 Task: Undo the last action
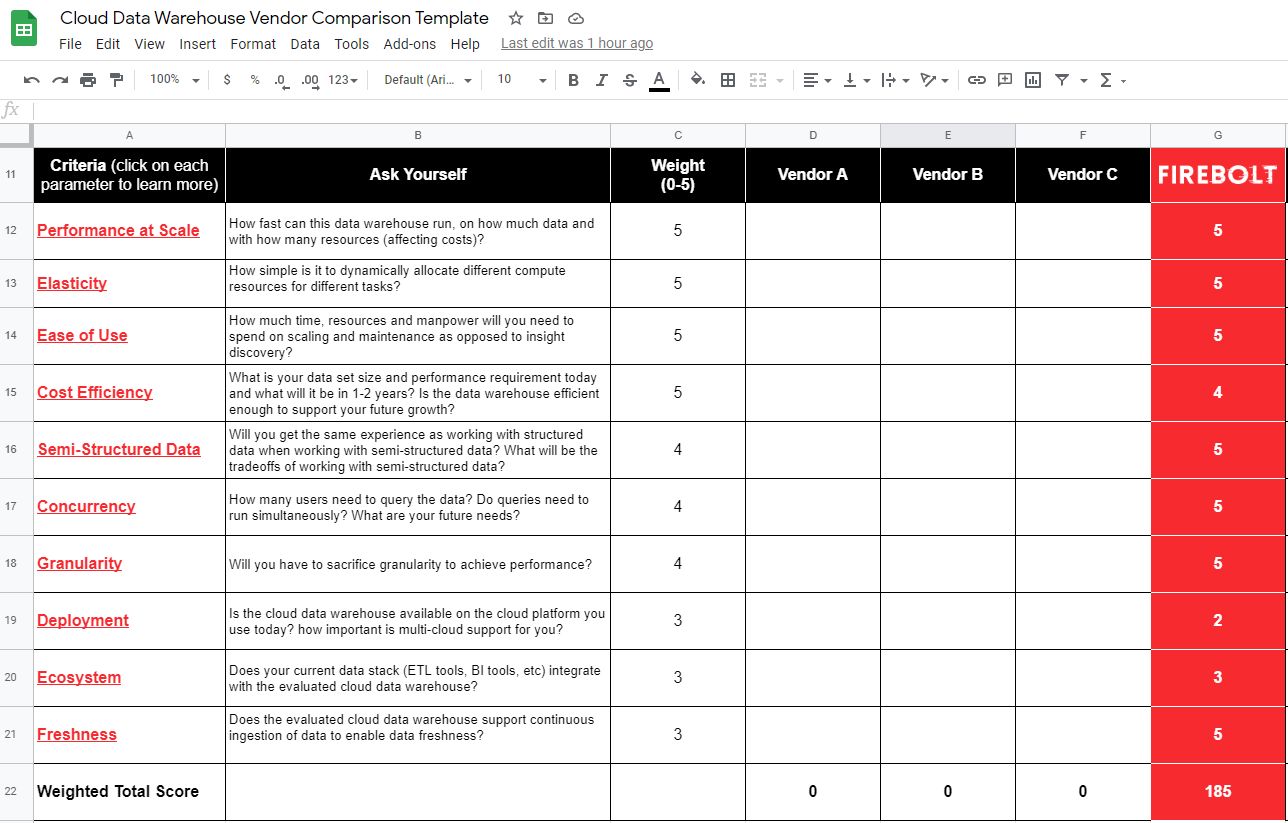[x=32, y=79]
